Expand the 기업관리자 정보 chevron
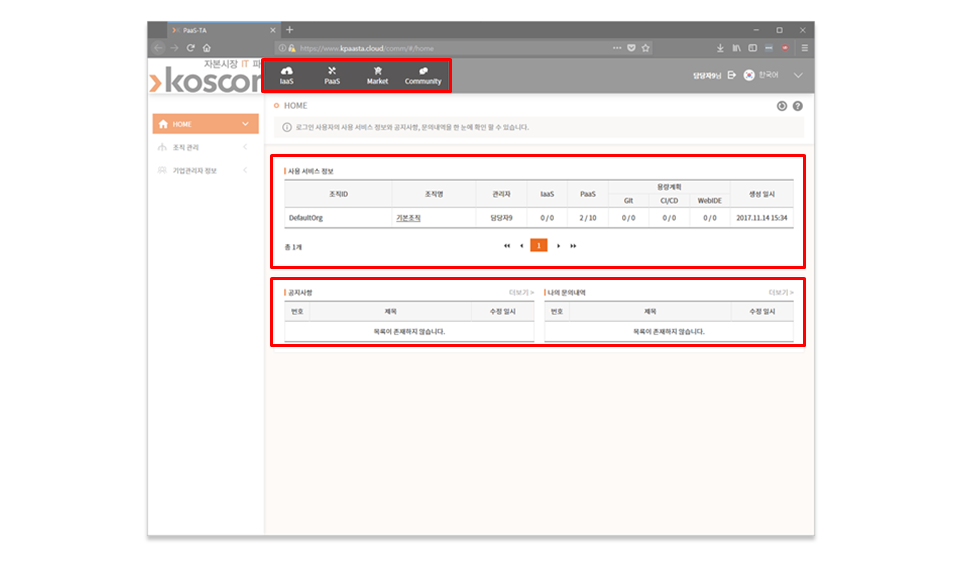Viewport: 962px width, 565px height. (x=245, y=171)
